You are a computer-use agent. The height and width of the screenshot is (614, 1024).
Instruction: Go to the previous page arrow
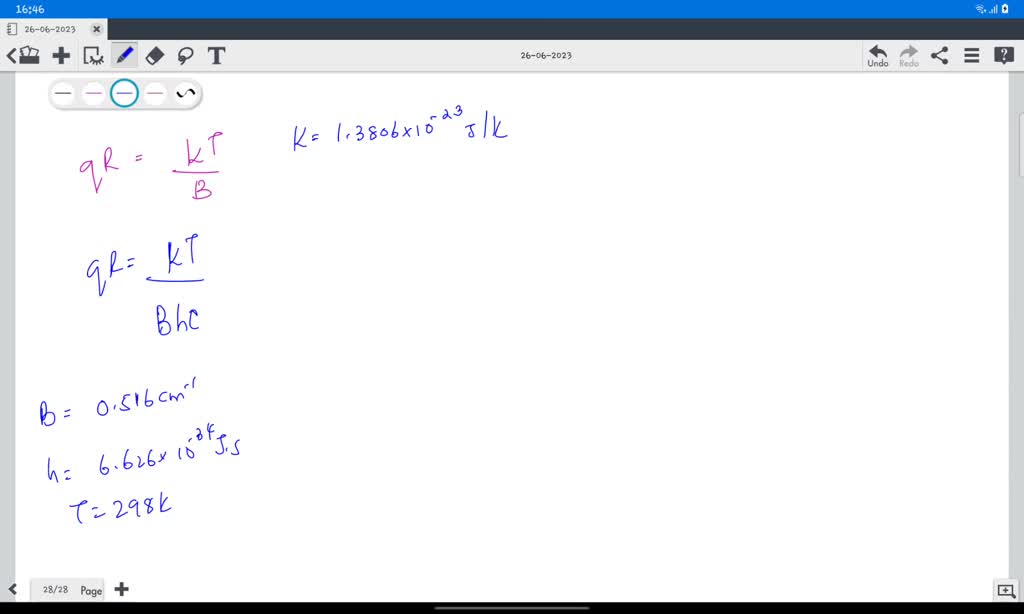tap(13, 590)
